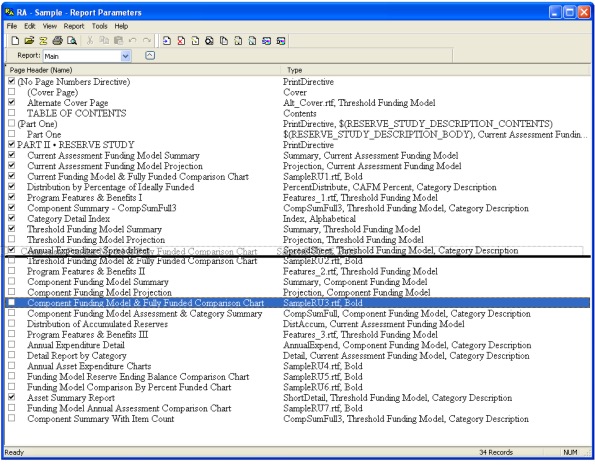The width and height of the screenshot is (595, 469).
Task: Click the page icon with yellow pencil
Action: click(x=195, y=41)
